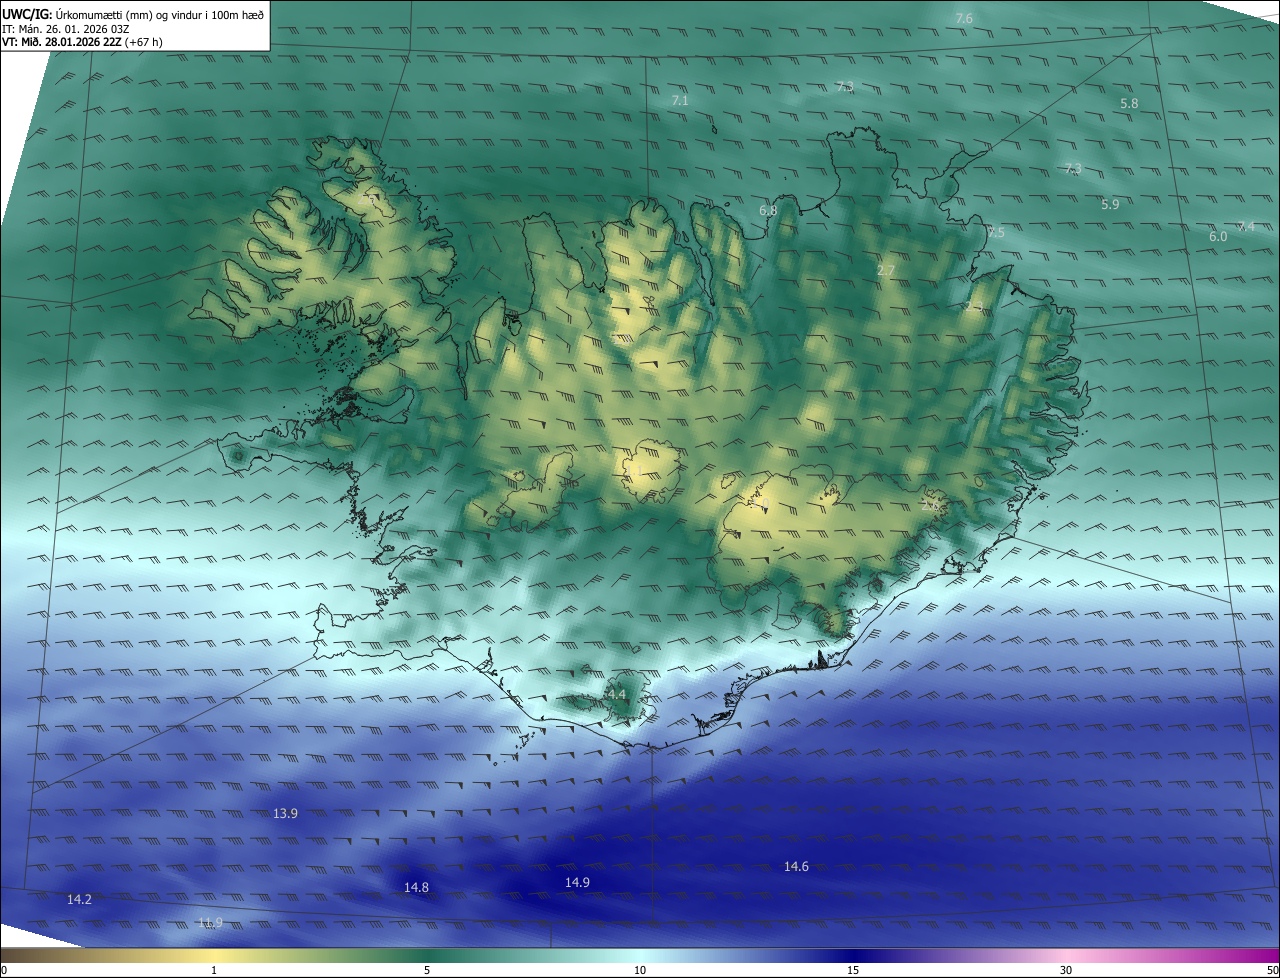Click the 7.6 precipitation value on the map
Viewport: 1280px width, 978px height.
964,19
